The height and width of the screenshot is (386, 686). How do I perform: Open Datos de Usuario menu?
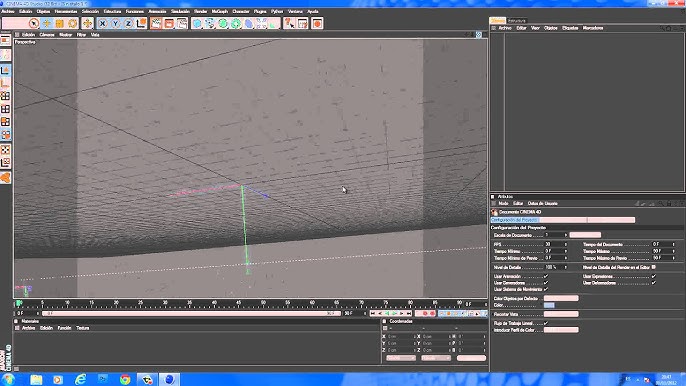[542, 204]
